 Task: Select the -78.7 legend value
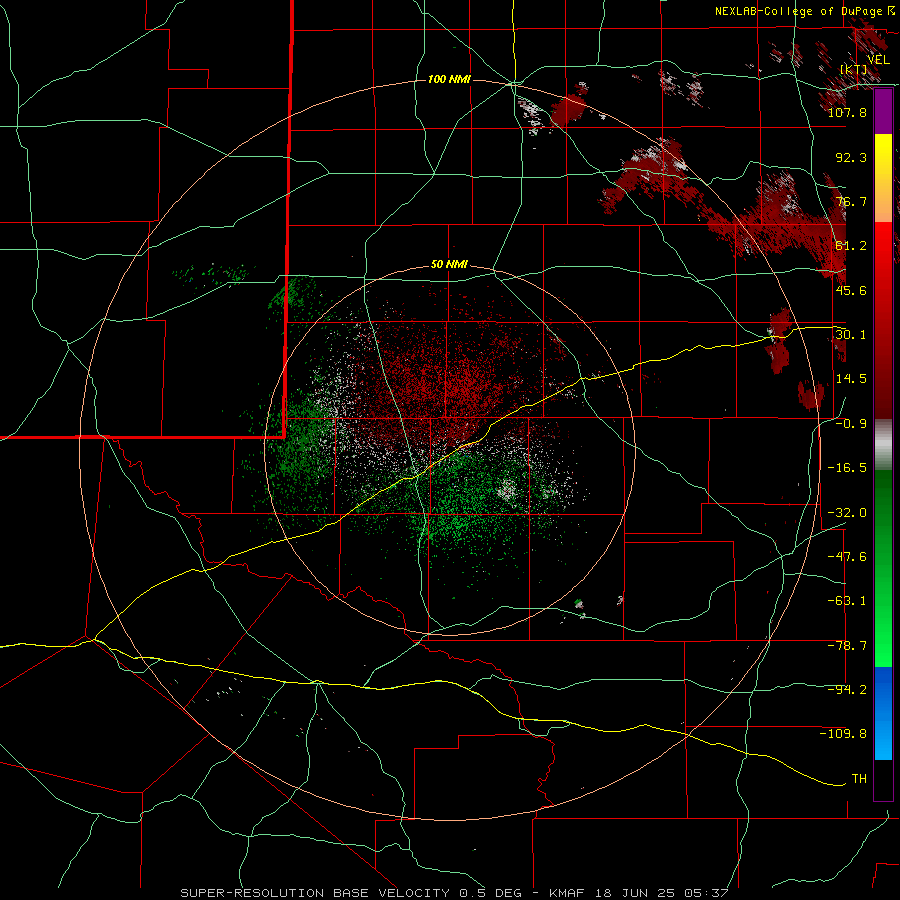tap(847, 646)
